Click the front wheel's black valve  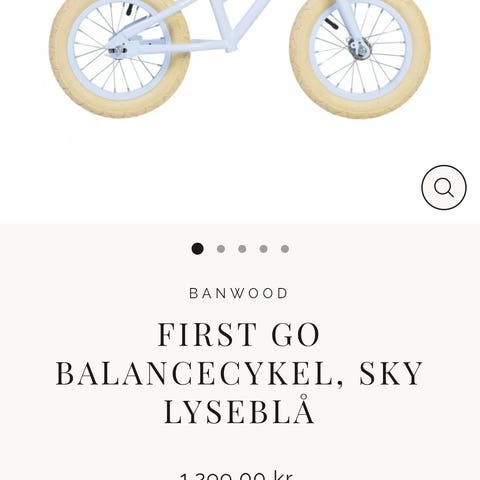click(331, 23)
